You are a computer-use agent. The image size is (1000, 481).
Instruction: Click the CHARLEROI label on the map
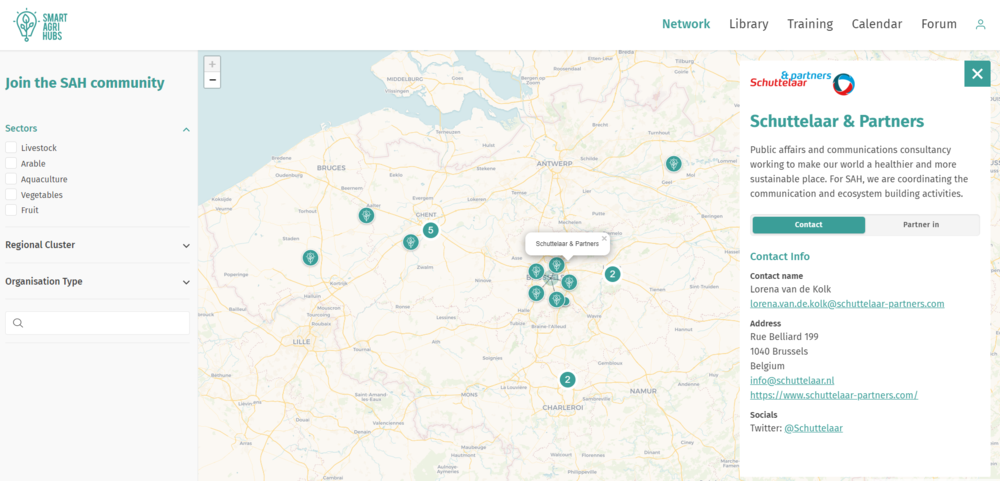562,407
